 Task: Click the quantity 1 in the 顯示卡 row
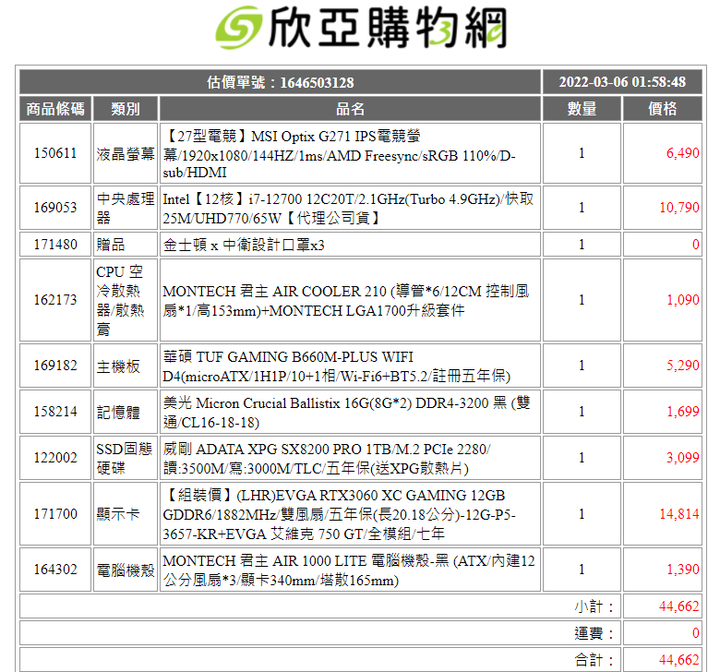pyautogui.click(x=582, y=514)
